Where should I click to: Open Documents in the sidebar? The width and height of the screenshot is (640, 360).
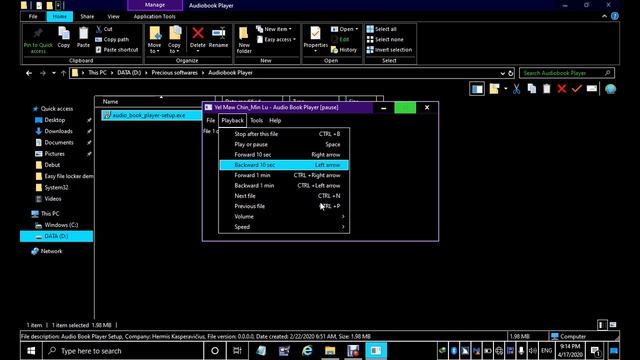click(x=59, y=142)
